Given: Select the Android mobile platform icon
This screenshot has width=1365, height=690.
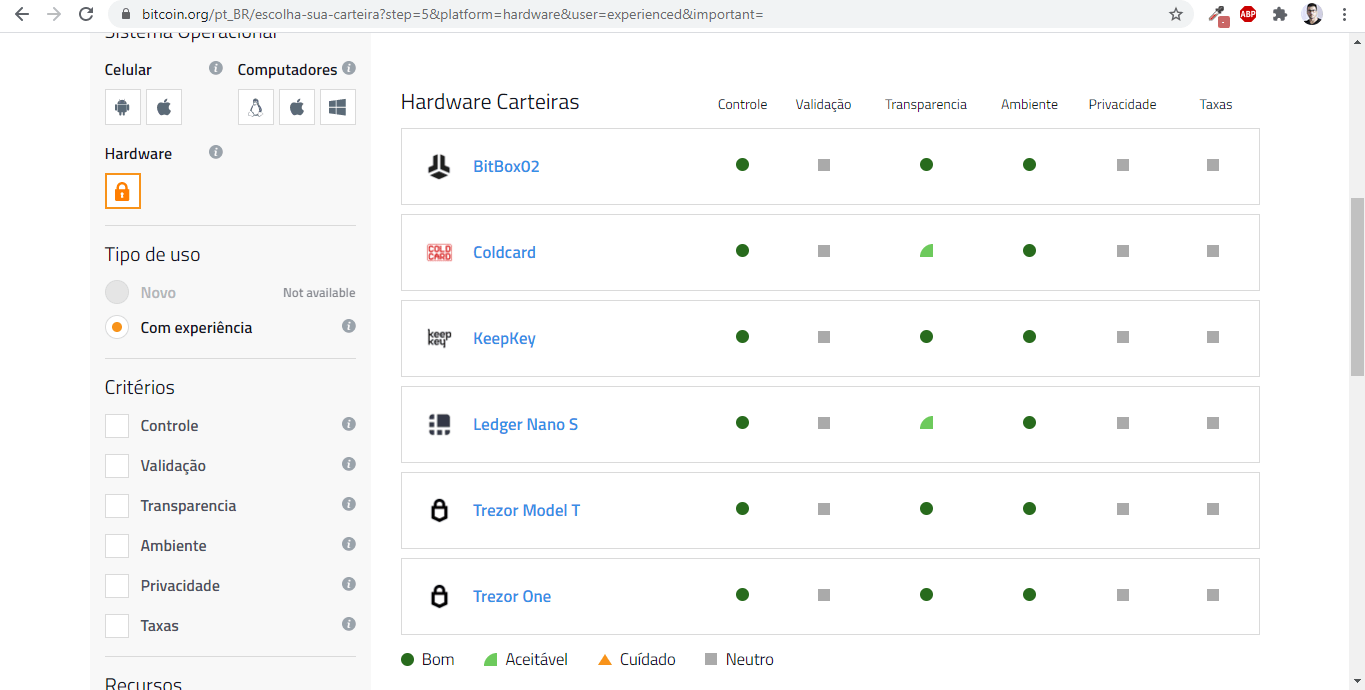Looking at the screenshot, I should click(x=123, y=107).
